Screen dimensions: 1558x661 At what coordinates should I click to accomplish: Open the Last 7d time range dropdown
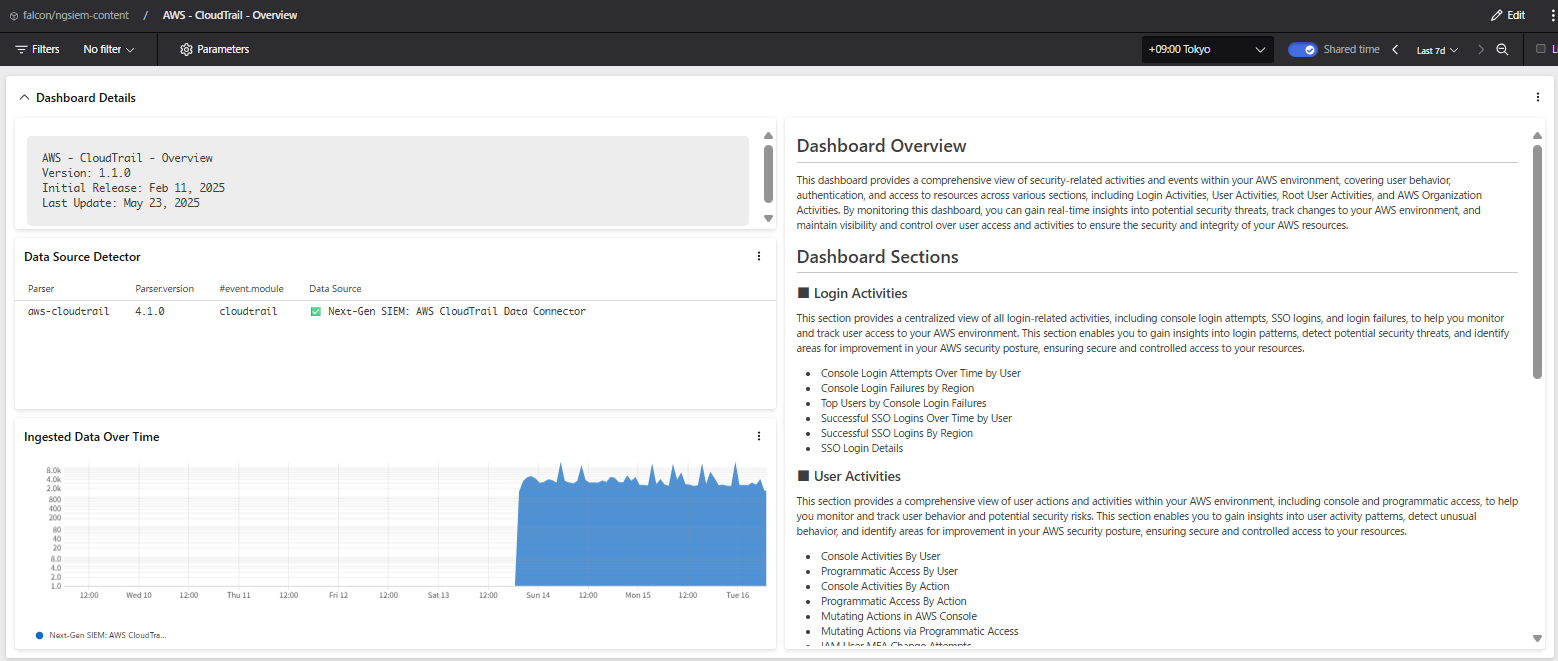(x=1437, y=50)
